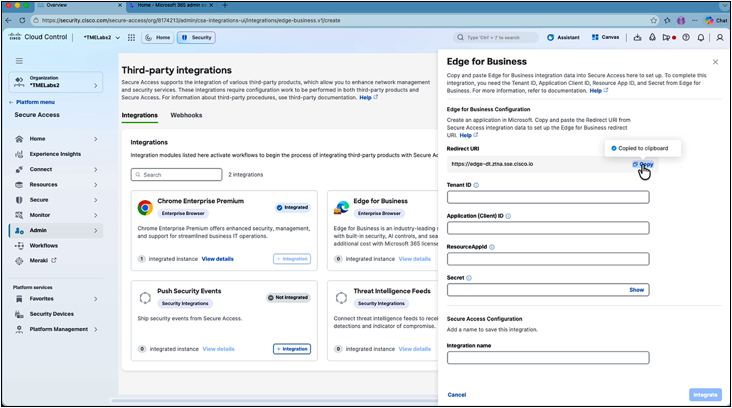Image resolution: width=732 pixels, height=408 pixels.
Task: Go to Home header tab
Action: 157,37
